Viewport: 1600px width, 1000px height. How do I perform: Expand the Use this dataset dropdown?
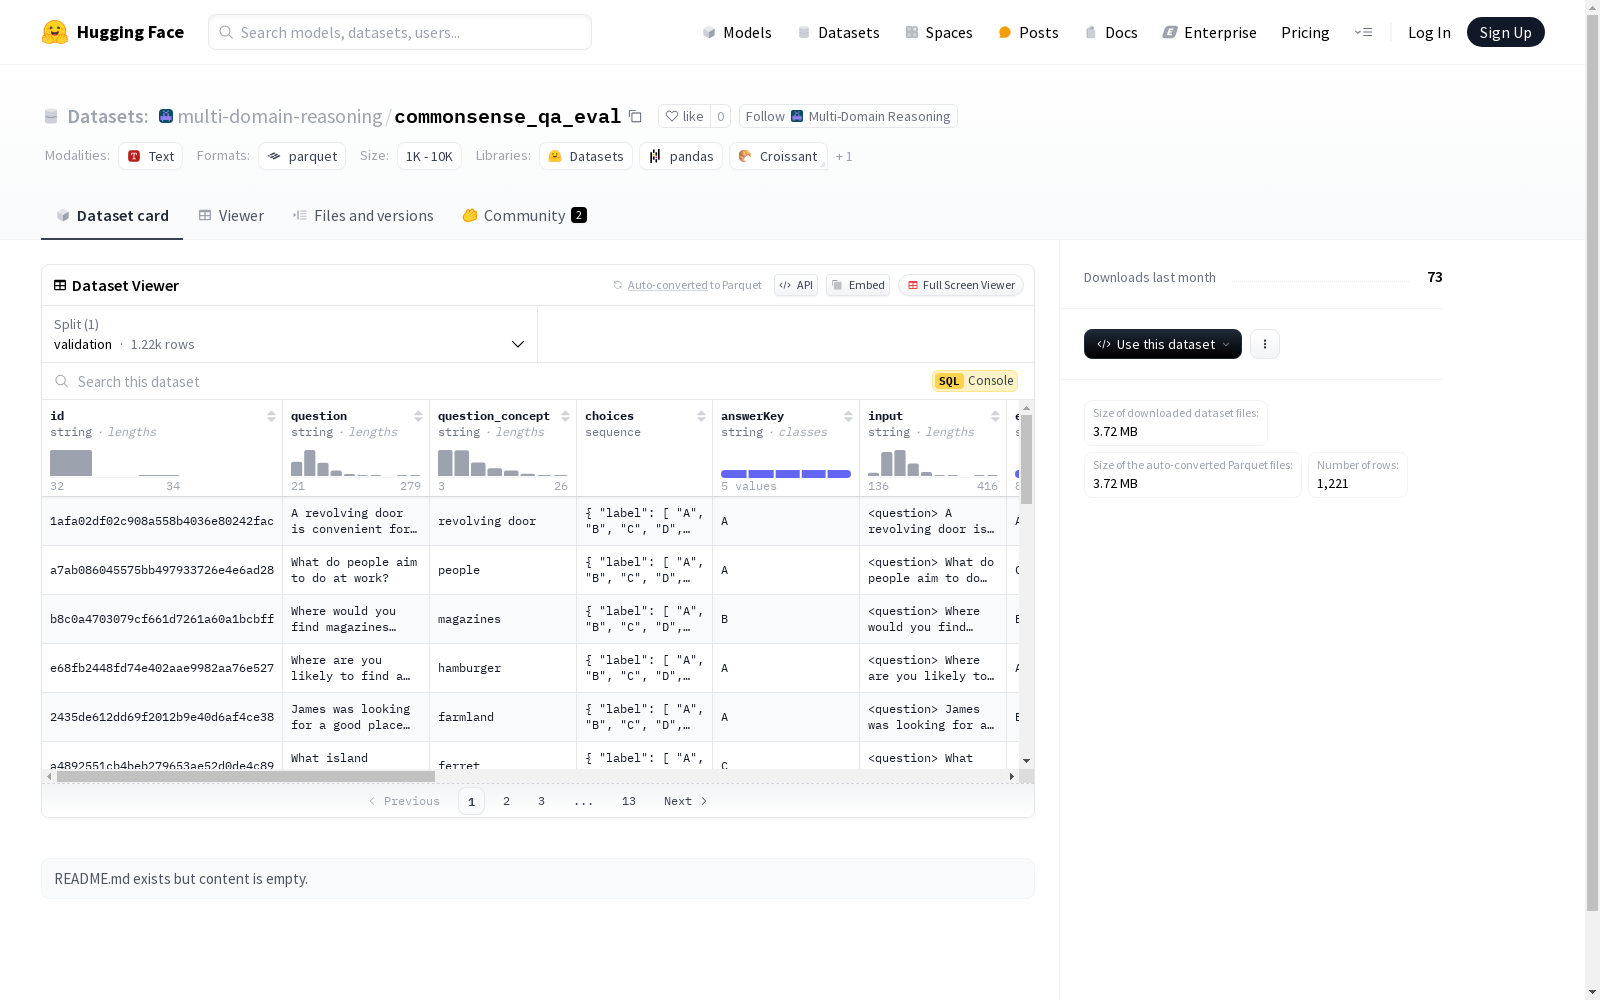[1162, 344]
